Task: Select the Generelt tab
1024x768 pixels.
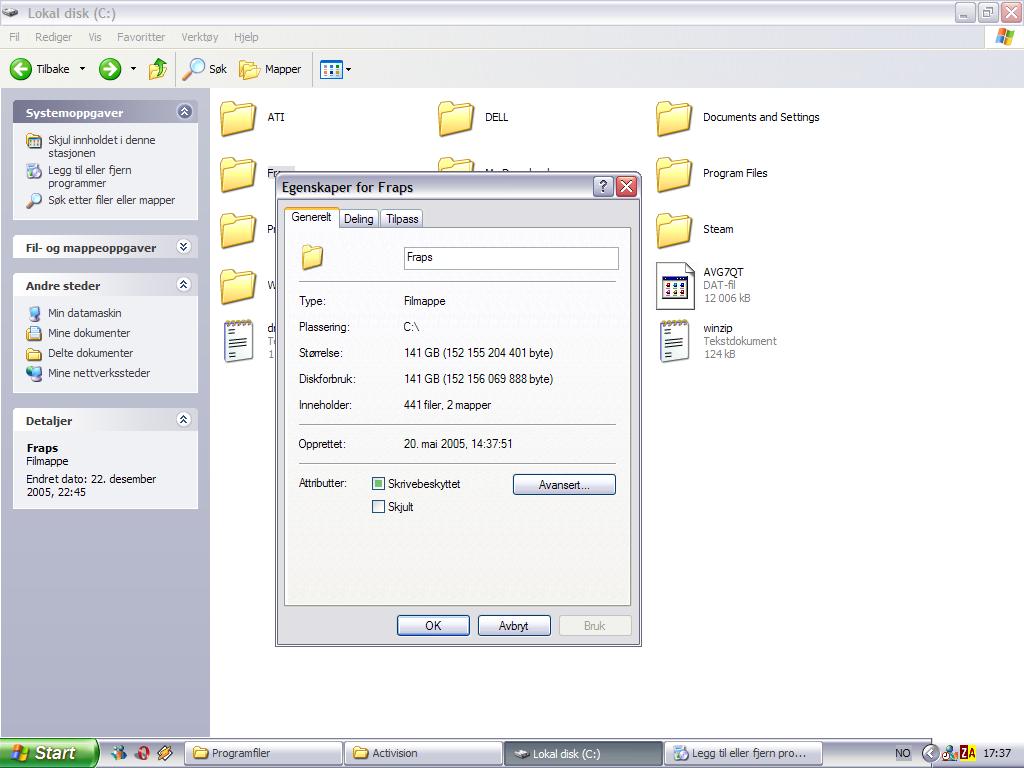Action: click(312, 217)
